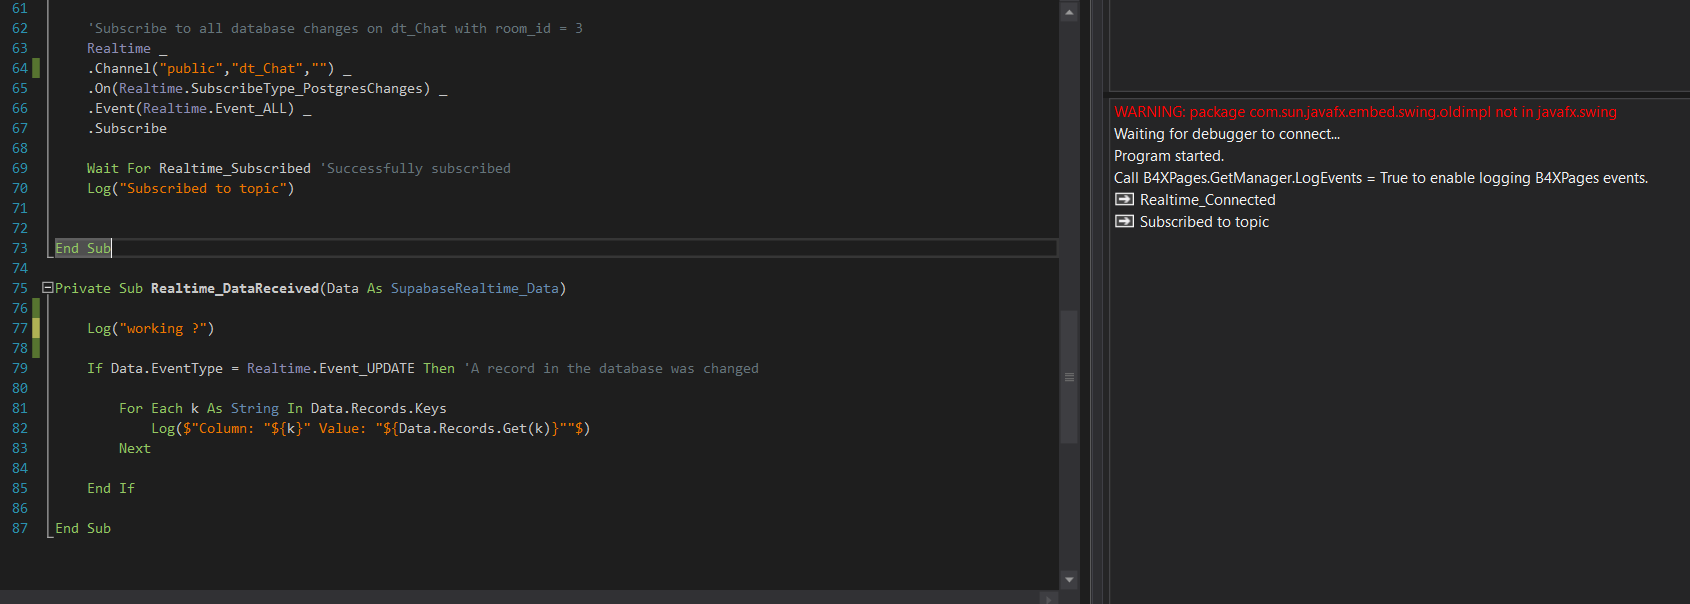The height and width of the screenshot is (604, 1690).
Task: Click the Log("working ?") statement
Action: 150,328
